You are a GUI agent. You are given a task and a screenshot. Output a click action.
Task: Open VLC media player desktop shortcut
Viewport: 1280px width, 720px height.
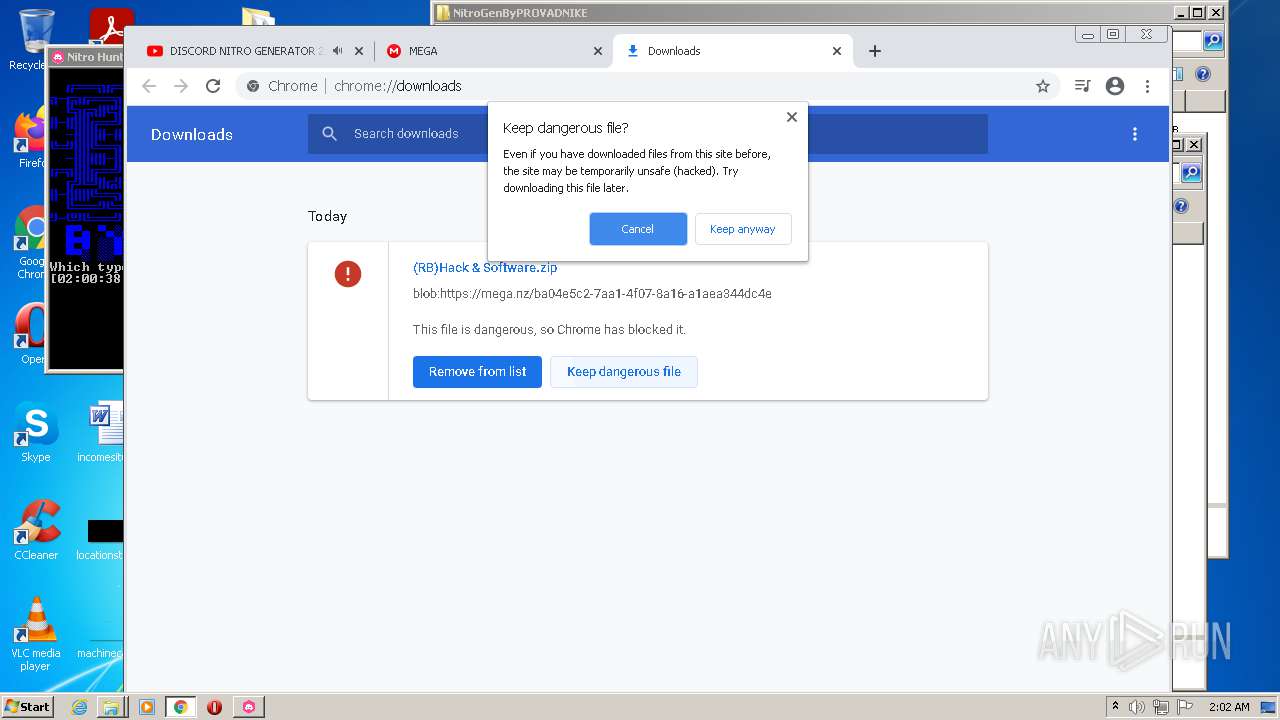[36, 633]
